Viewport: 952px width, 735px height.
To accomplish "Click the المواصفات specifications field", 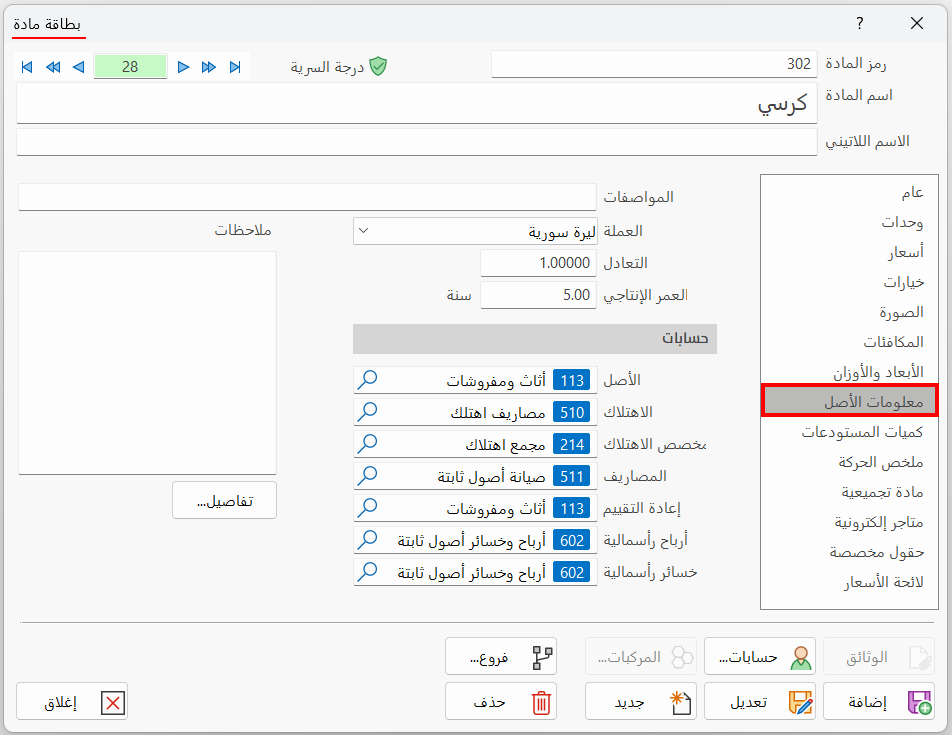I will (307, 197).
